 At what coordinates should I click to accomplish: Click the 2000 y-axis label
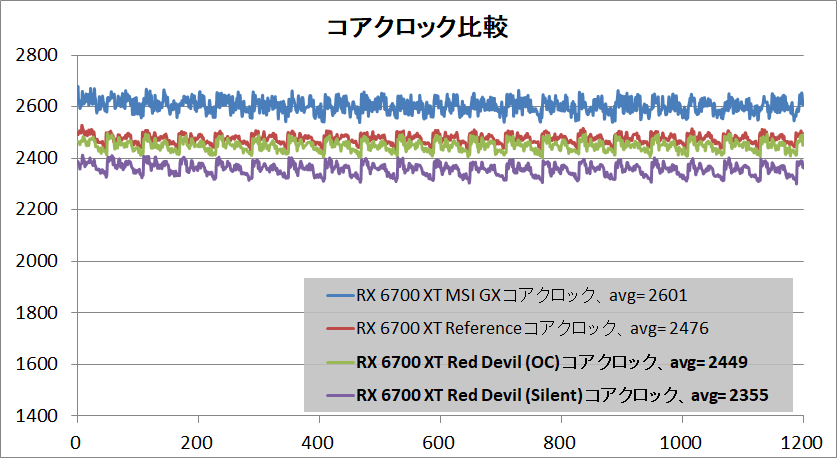pyautogui.click(x=37, y=261)
